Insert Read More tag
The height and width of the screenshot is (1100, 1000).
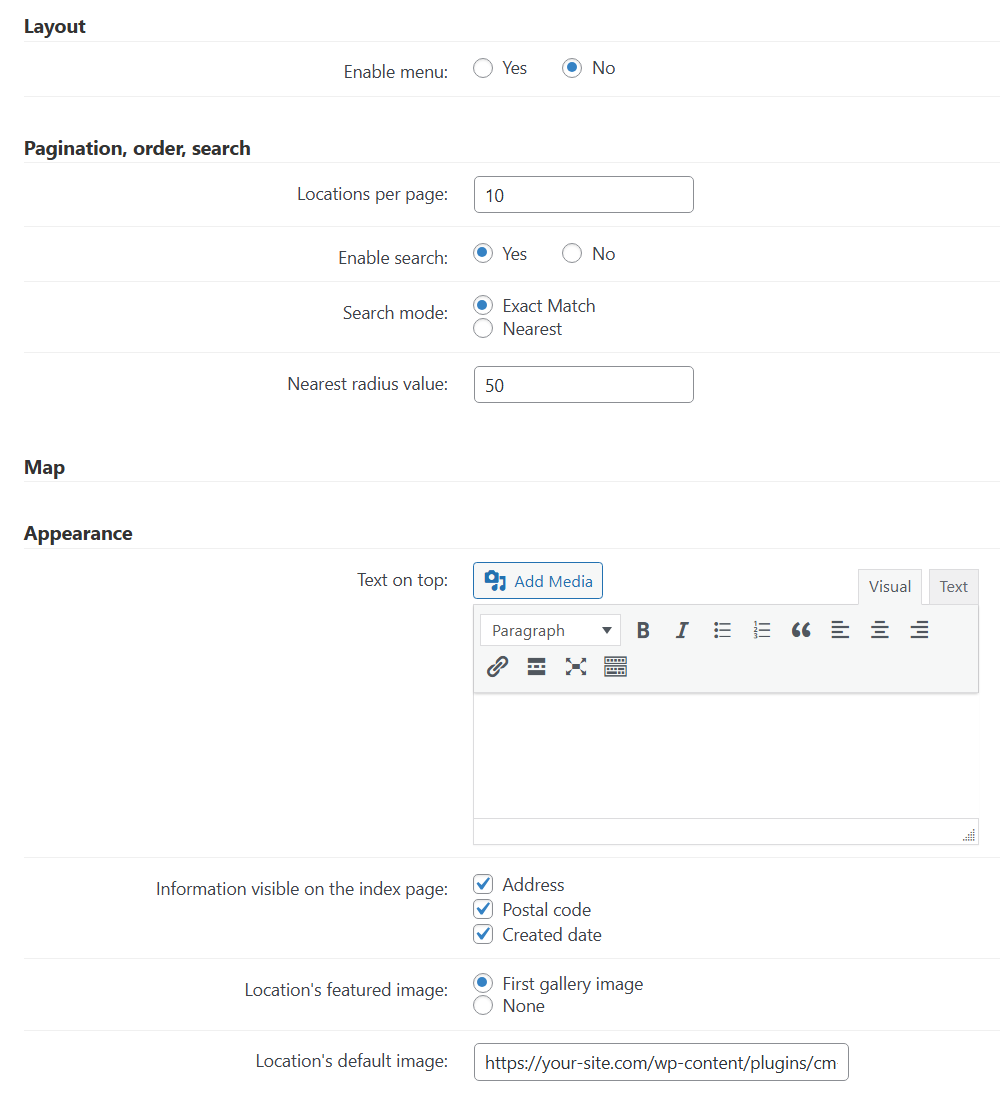tap(537, 666)
